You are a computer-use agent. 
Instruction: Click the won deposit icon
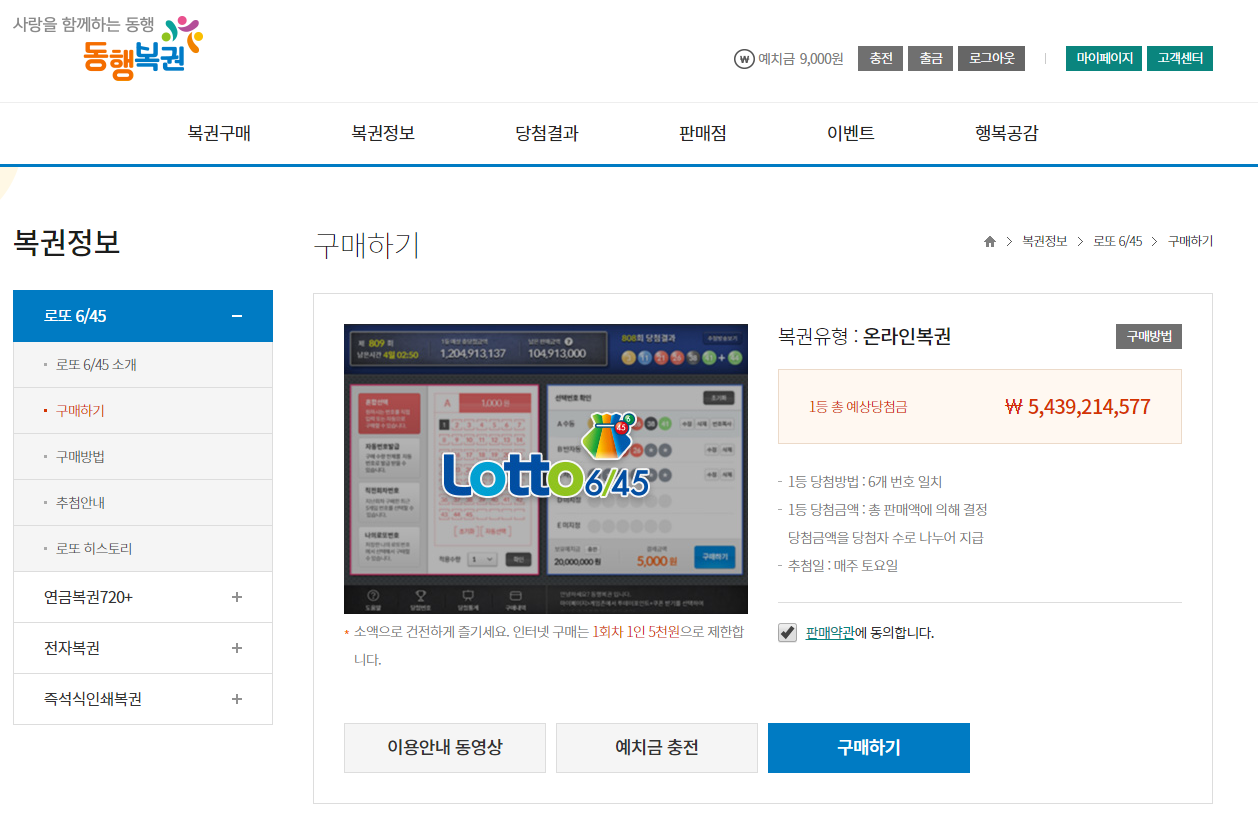[743, 59]
